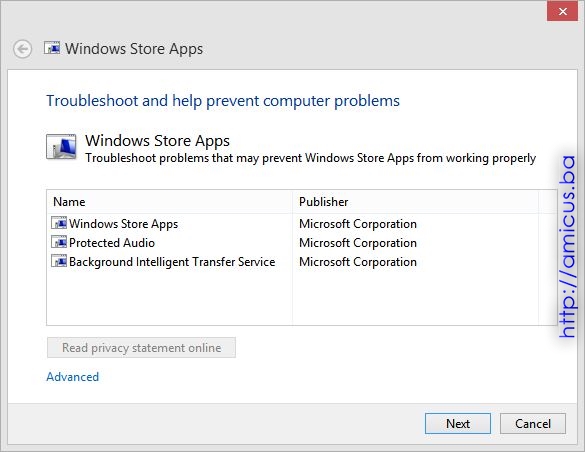Sort list by Publisher column header
585x452 pixels.
tap(415, 202)
